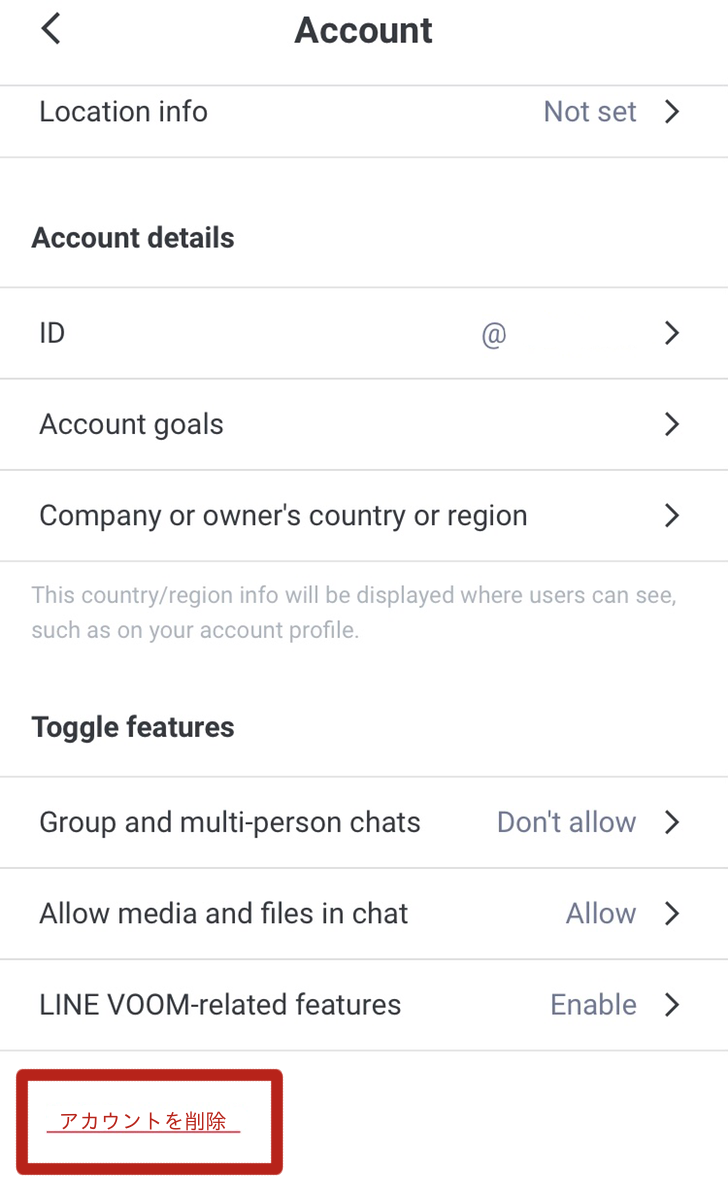Tap the red アカウントを削除 link
728x1200 pixels.
pyautogui.click(x=143, y=1122)
